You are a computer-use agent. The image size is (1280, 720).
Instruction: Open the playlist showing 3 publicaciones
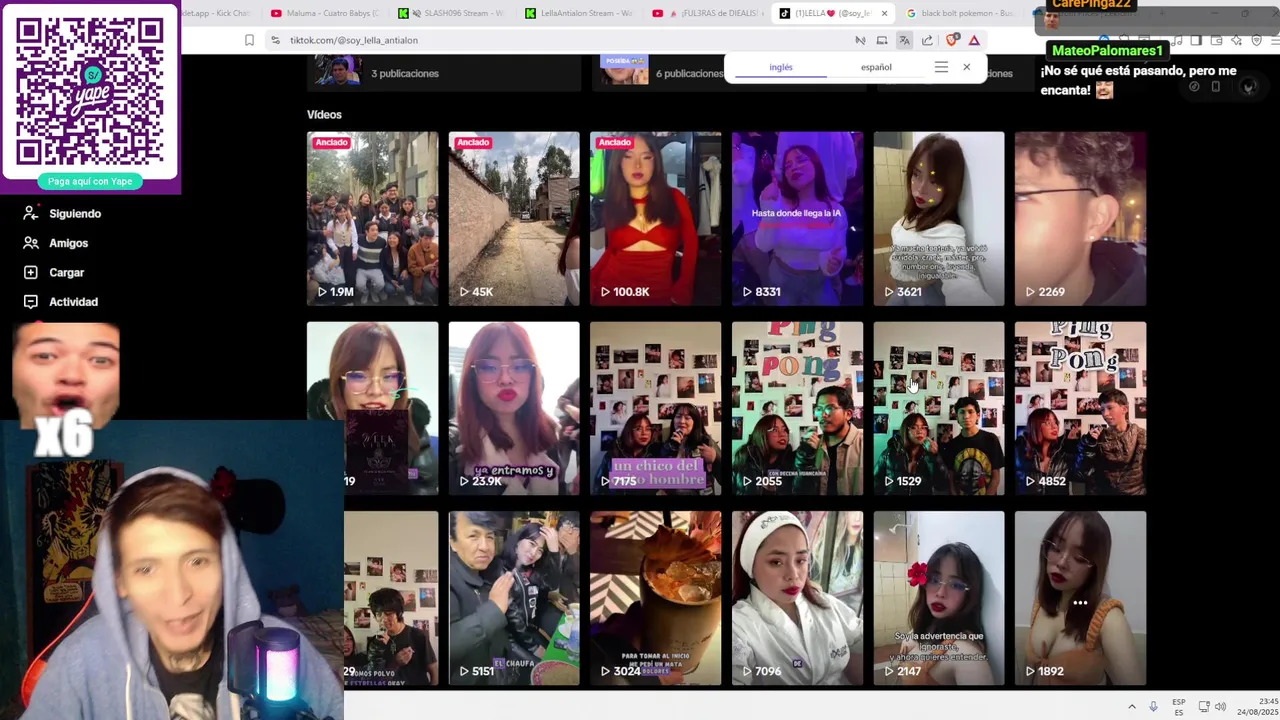[x=444, y=73]
